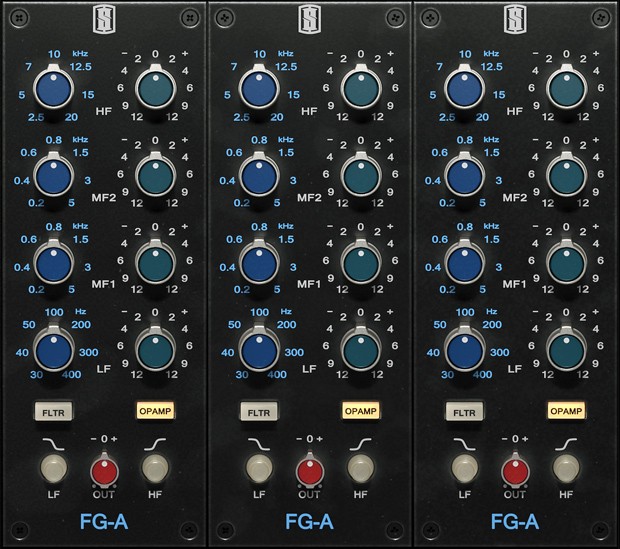Viewport: 620px width, 549px height.
Task: Click the MF1 gain knob on the right module
Action: tap(567, 262)
